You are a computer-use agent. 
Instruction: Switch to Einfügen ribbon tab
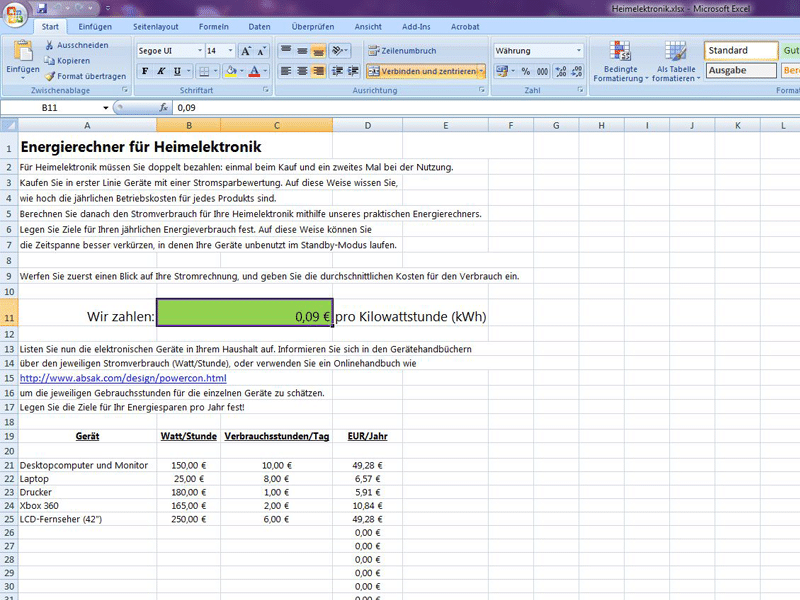[x=95, y=27]
